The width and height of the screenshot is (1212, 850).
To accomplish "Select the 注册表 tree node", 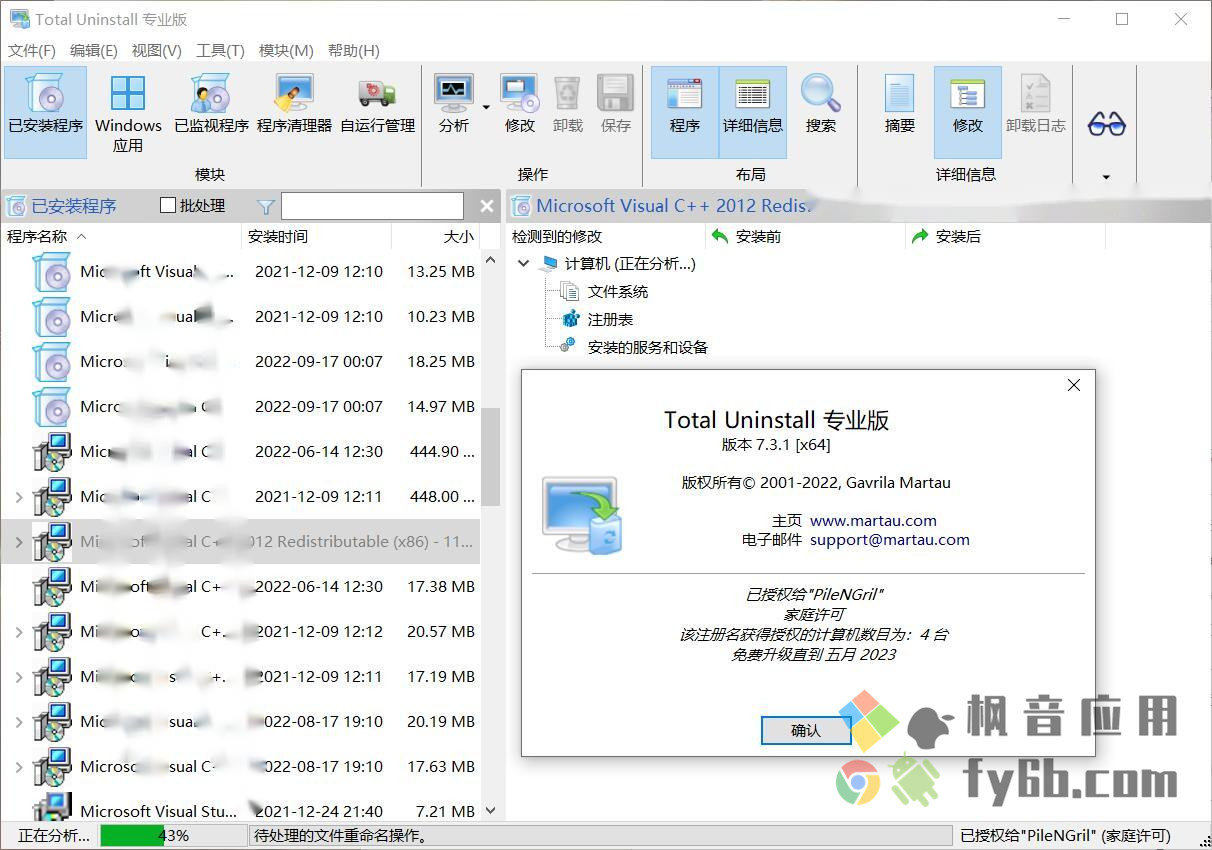I will click(x=610, y=320).
